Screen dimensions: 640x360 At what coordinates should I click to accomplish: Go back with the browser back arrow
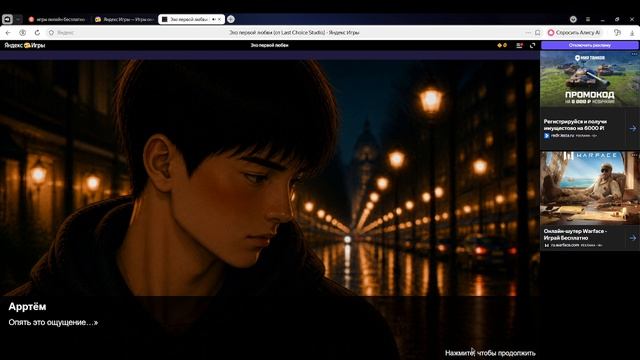[x=8, y=33]
